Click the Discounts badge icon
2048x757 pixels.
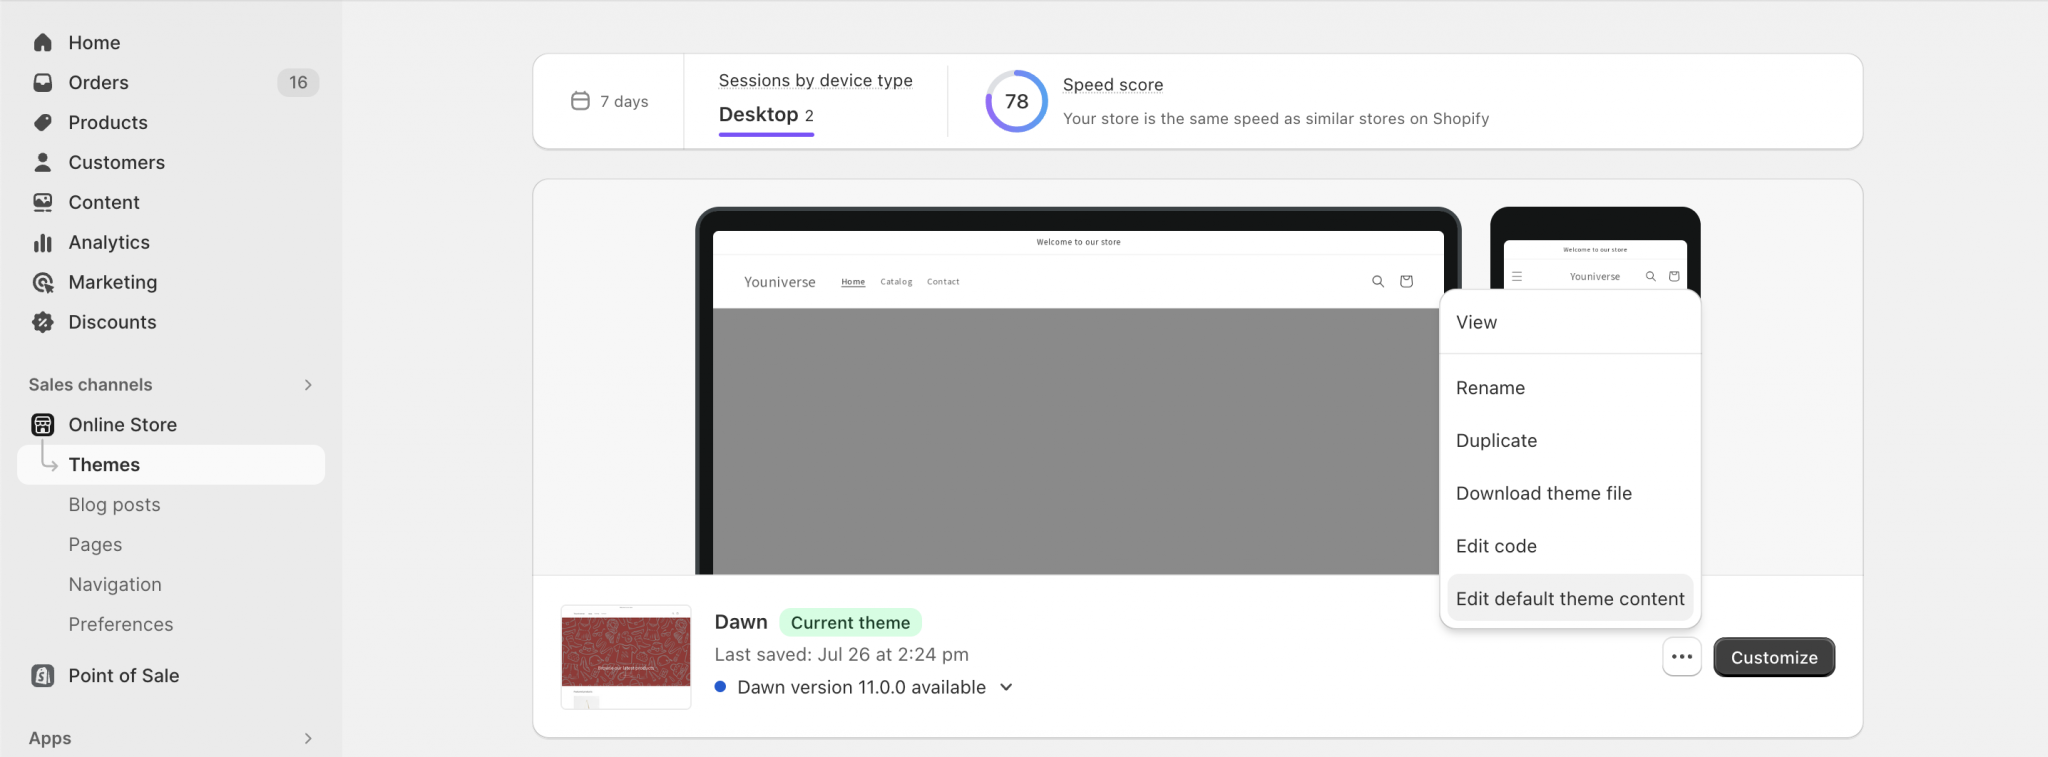(42, 322)
